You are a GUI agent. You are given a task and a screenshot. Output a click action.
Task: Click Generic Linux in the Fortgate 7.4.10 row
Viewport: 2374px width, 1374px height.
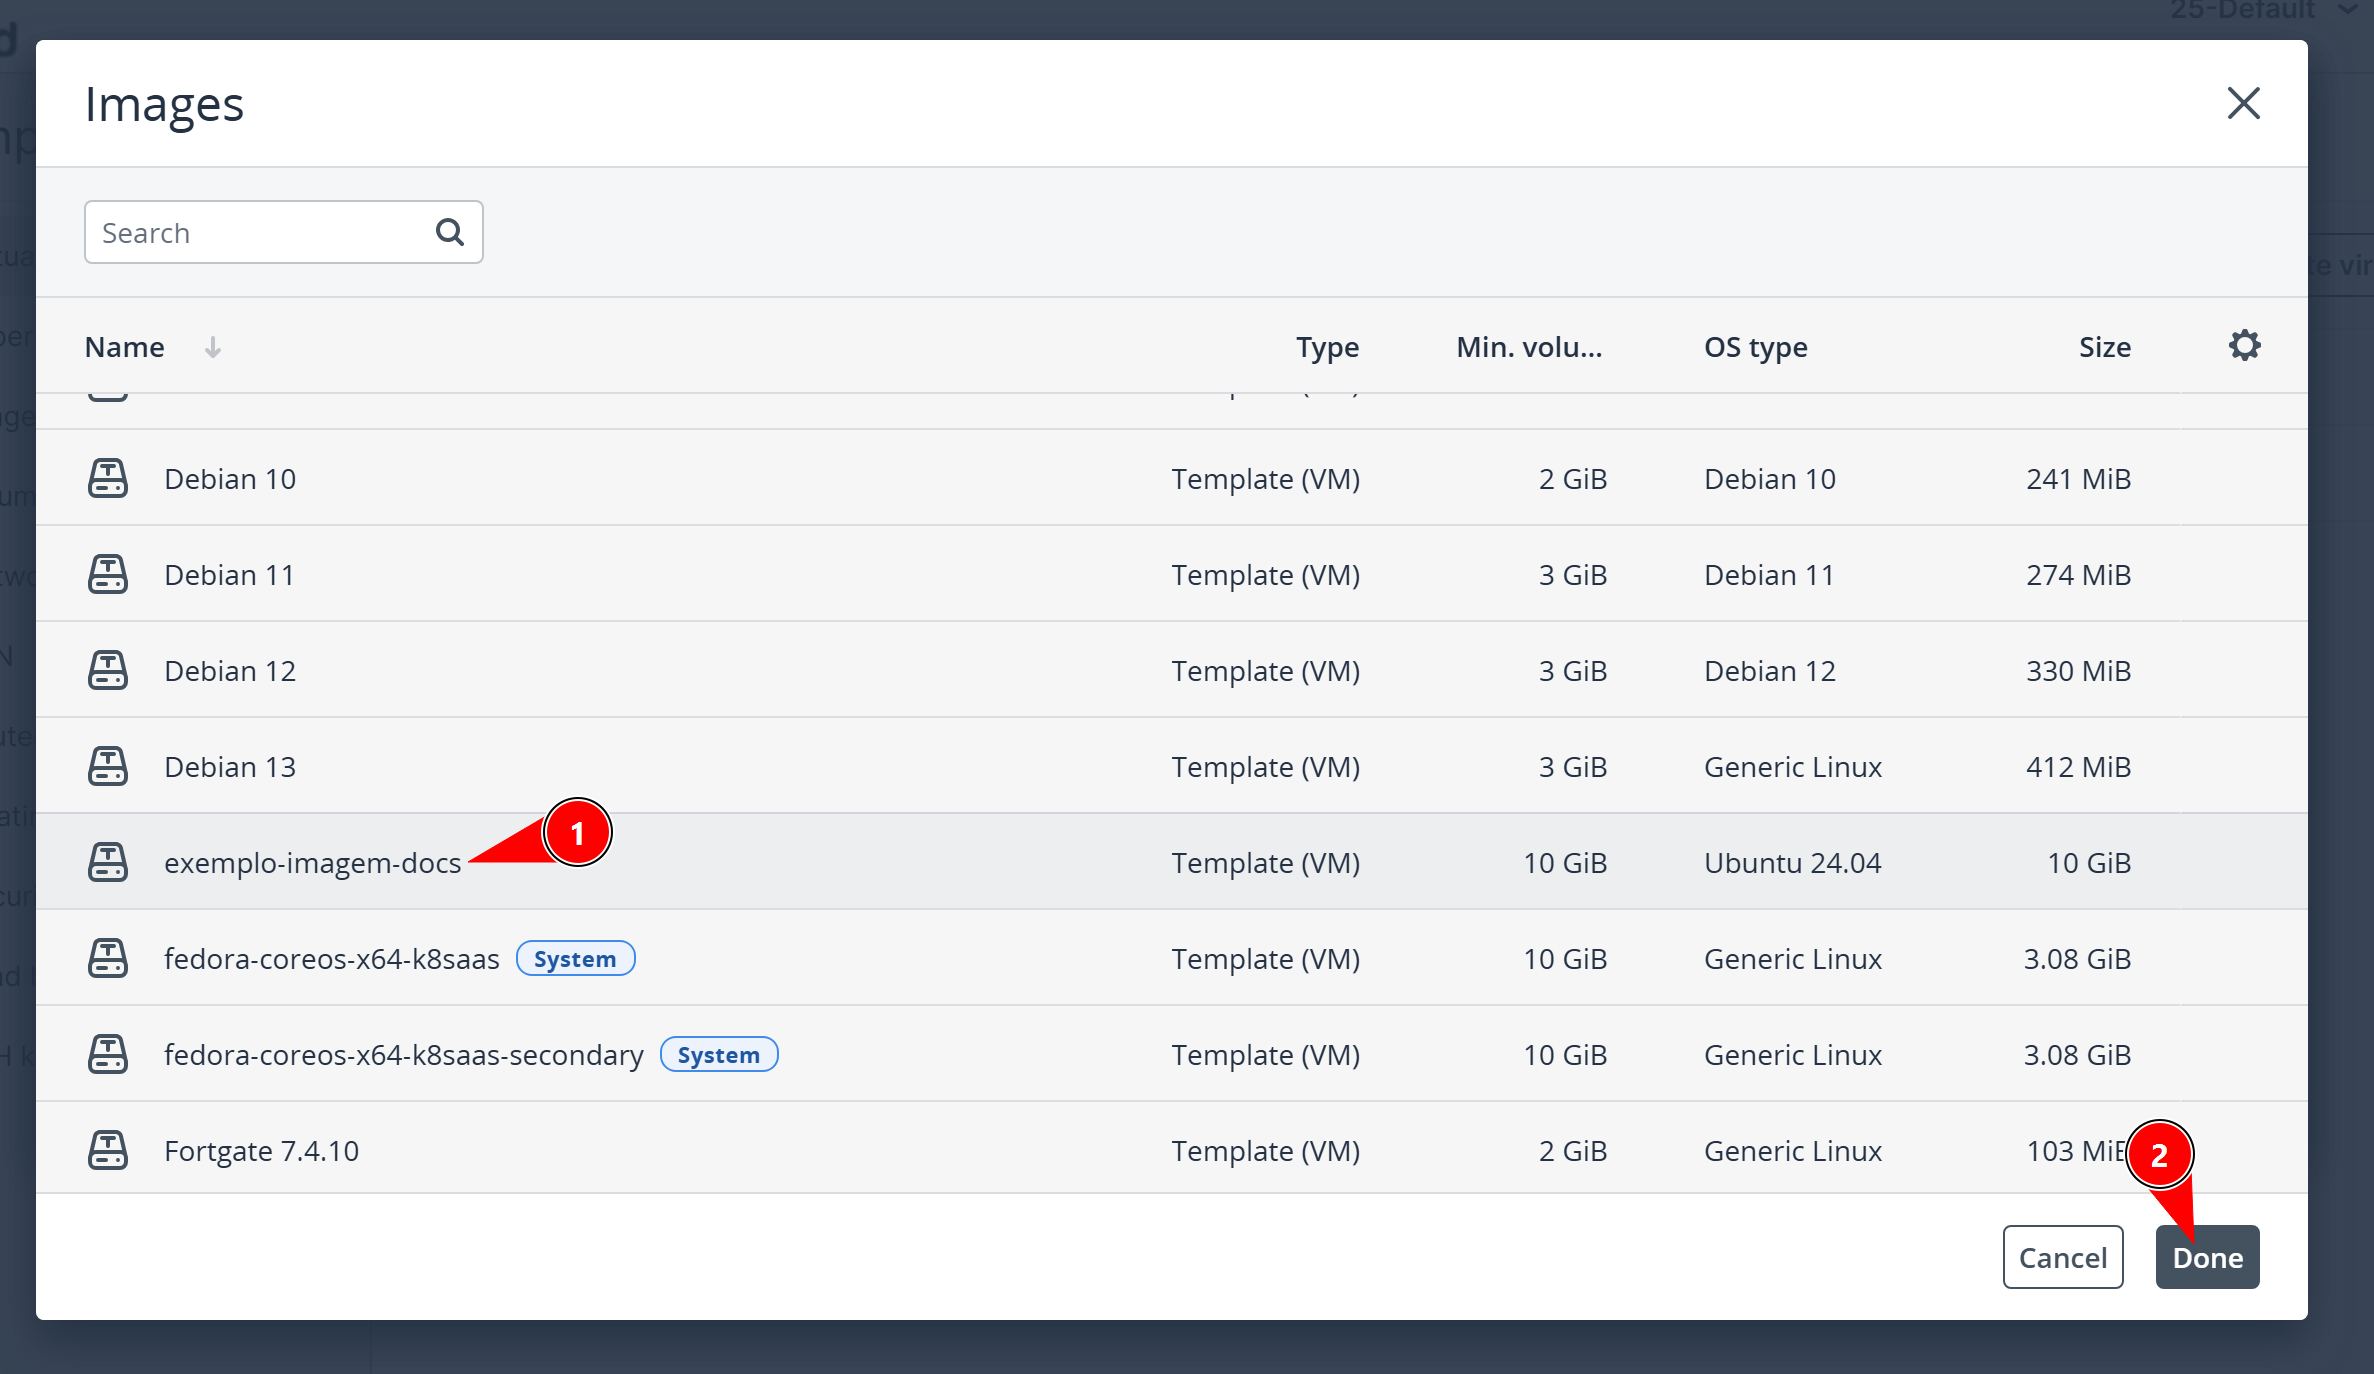1793,1151
